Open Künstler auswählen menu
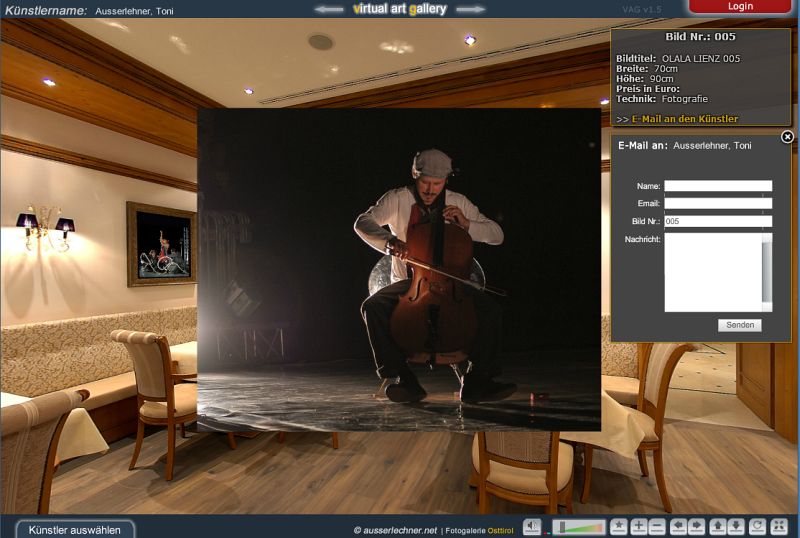Viewport: 800px width, 538px height. tap(75, 529)
